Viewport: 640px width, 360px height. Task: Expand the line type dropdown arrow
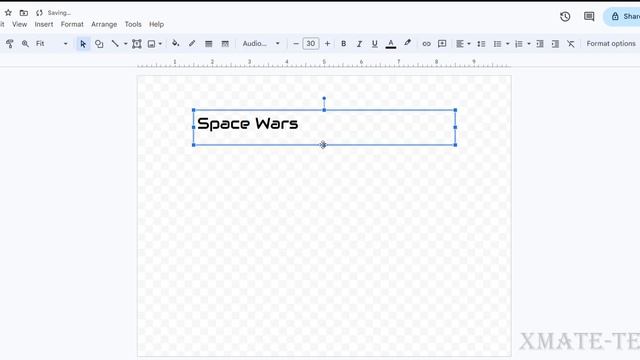coord(125,44)
